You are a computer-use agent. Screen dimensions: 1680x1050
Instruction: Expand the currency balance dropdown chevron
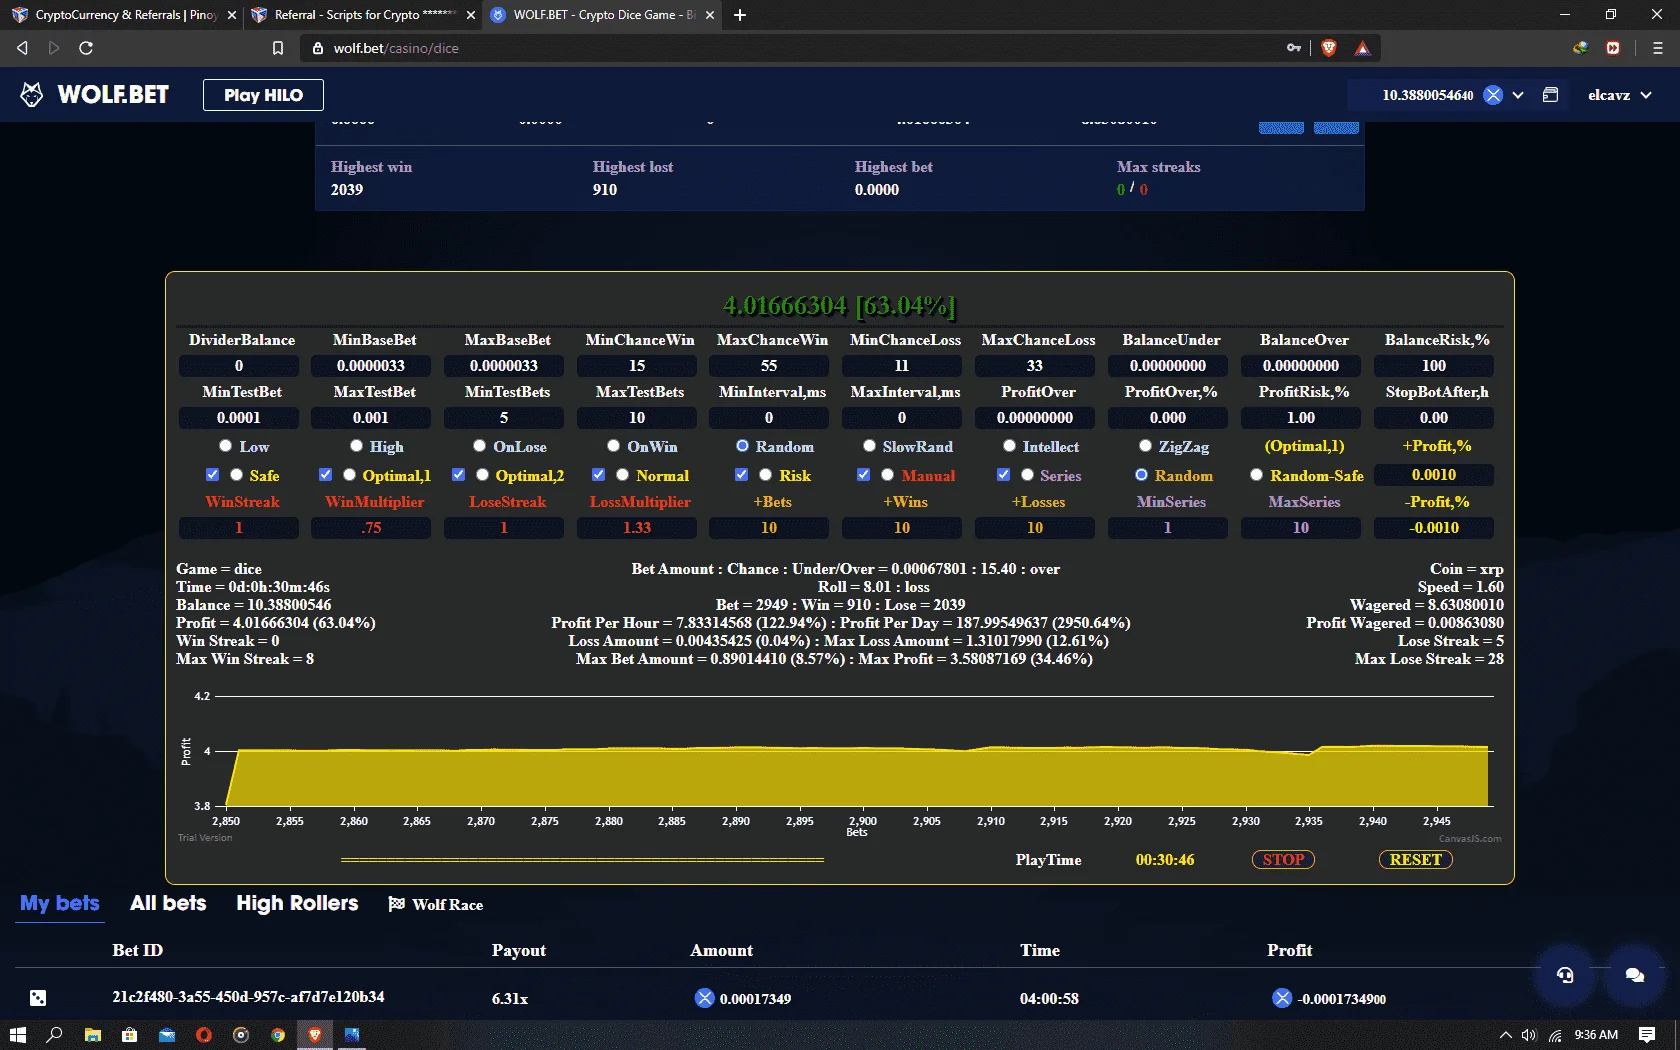[1518, 95]
